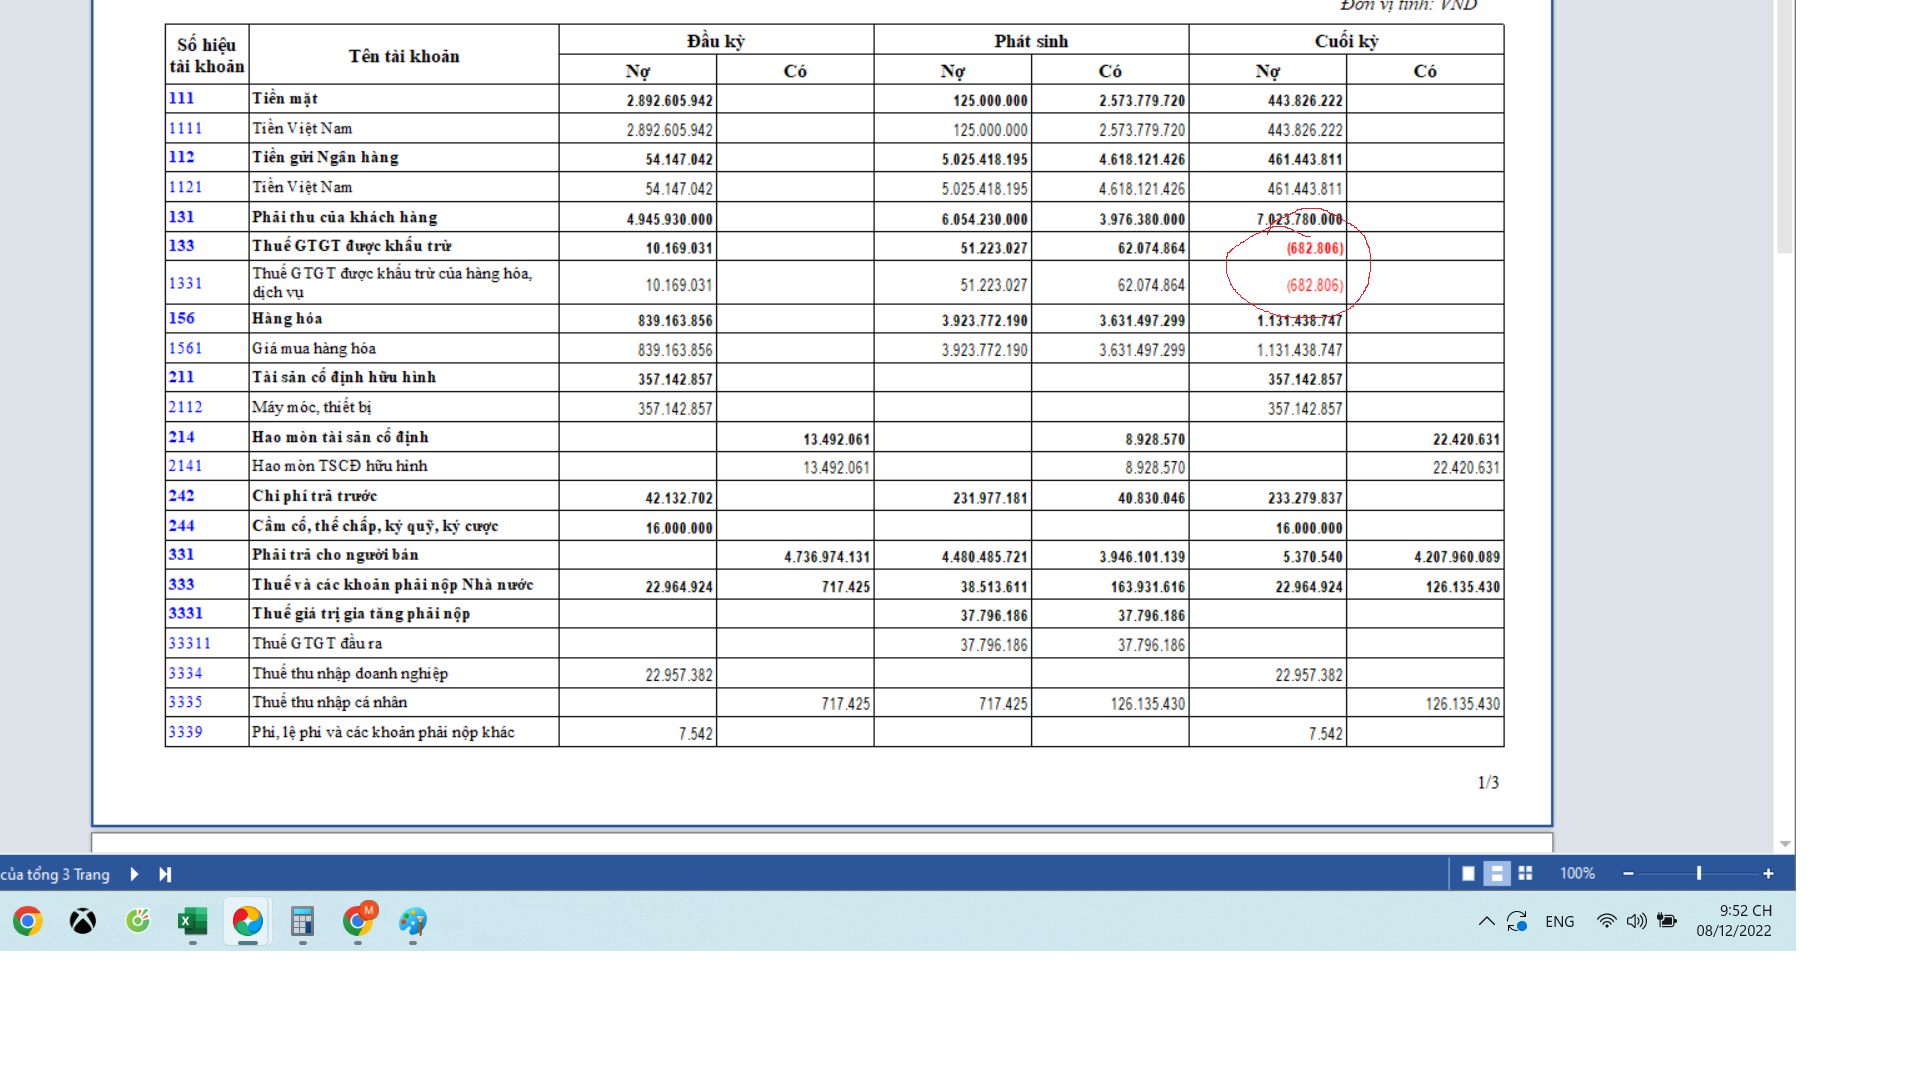Select continuous page view mode
Viewport: 1920px width, 1080px height.
click(1496, 873)
